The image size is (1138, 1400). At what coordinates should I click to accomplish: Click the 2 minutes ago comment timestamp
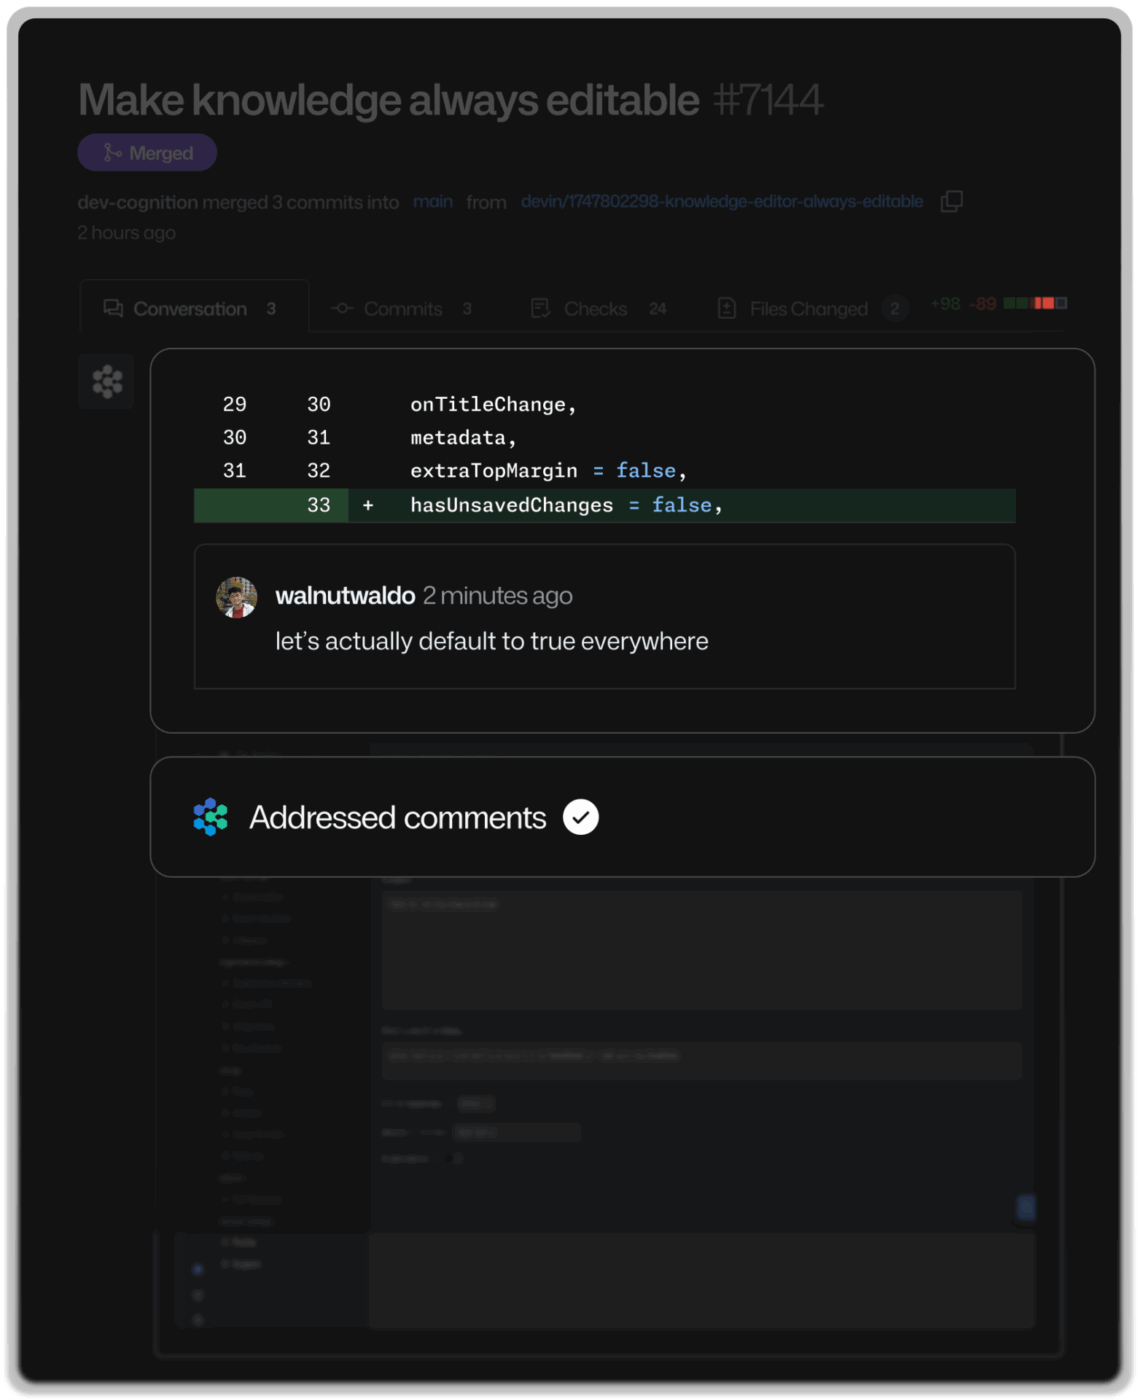tap(497, 595)
